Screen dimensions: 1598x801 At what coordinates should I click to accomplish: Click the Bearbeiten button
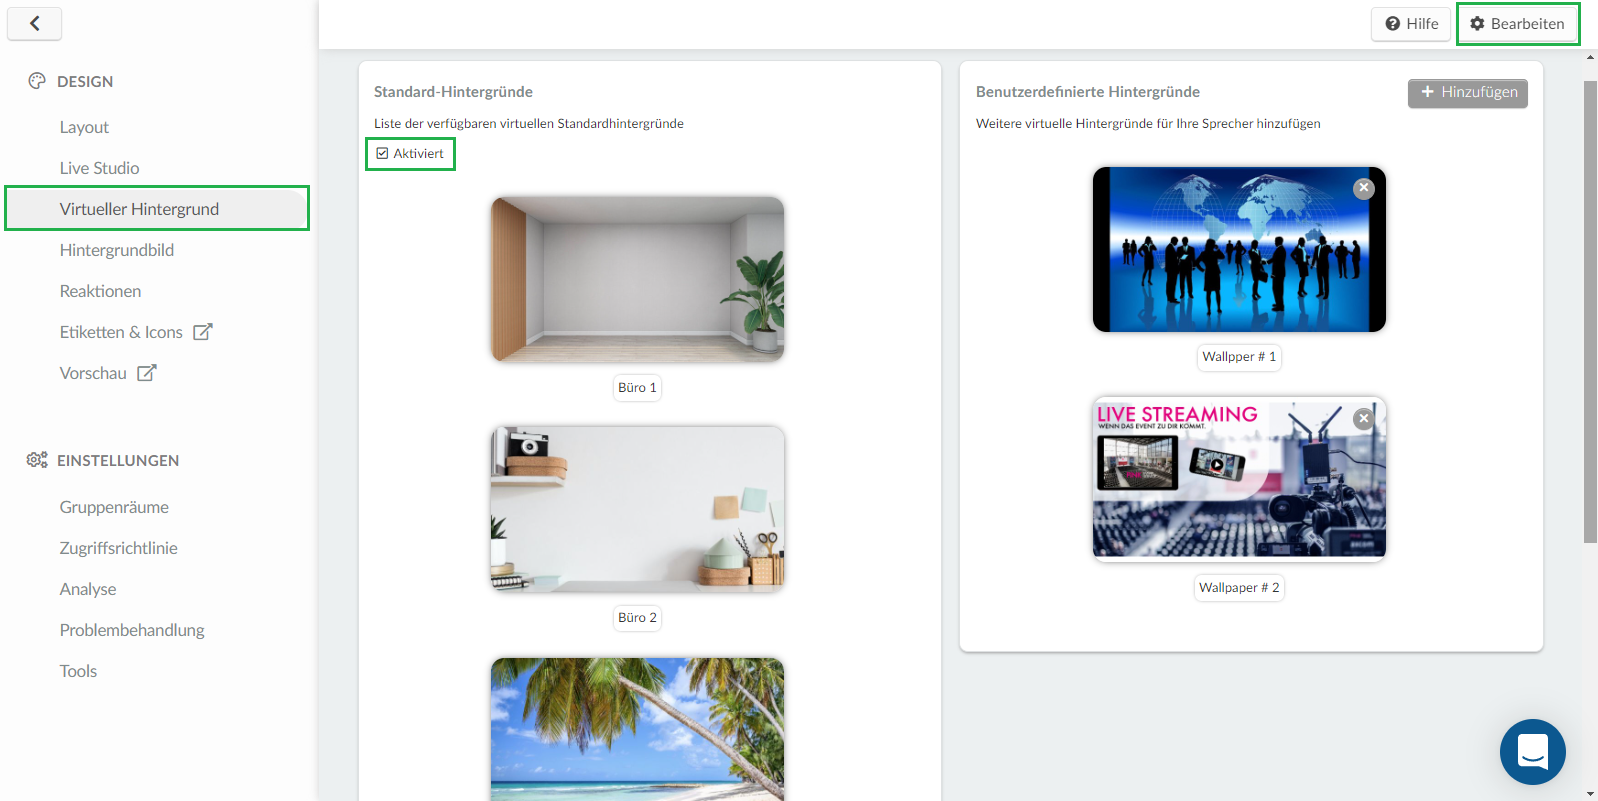[1518, 24]
